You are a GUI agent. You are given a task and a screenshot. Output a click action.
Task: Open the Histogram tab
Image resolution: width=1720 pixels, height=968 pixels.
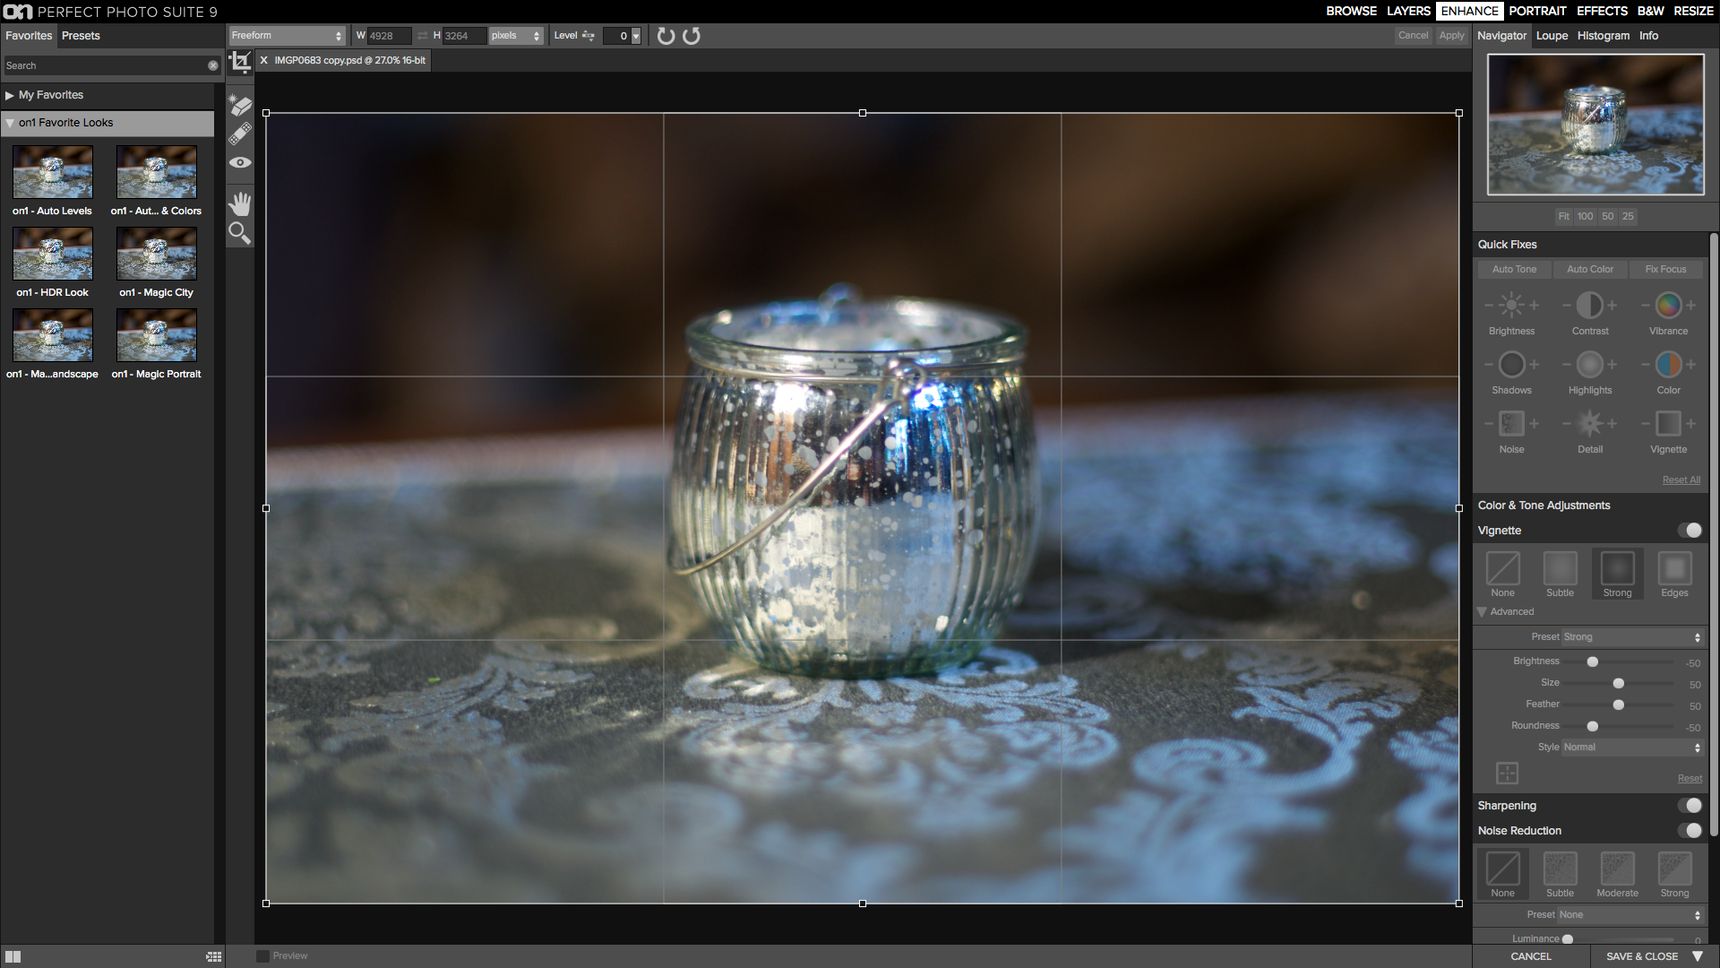(1603, 36)
